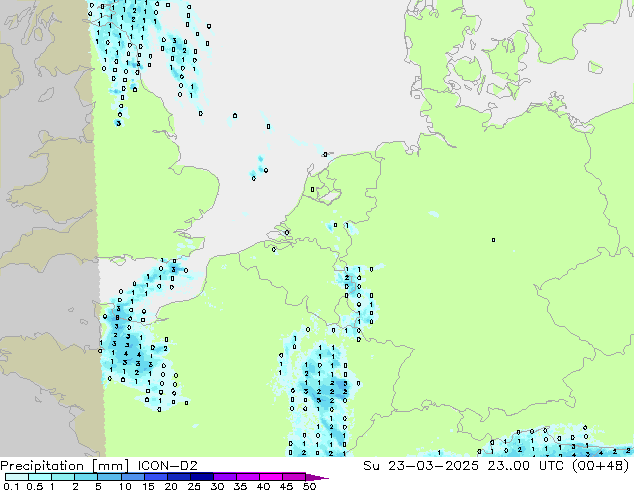This screenshot has width=634, height=490.
Task: Click the 0.5–1 mm legend color swatch
Action: point(40,477)
